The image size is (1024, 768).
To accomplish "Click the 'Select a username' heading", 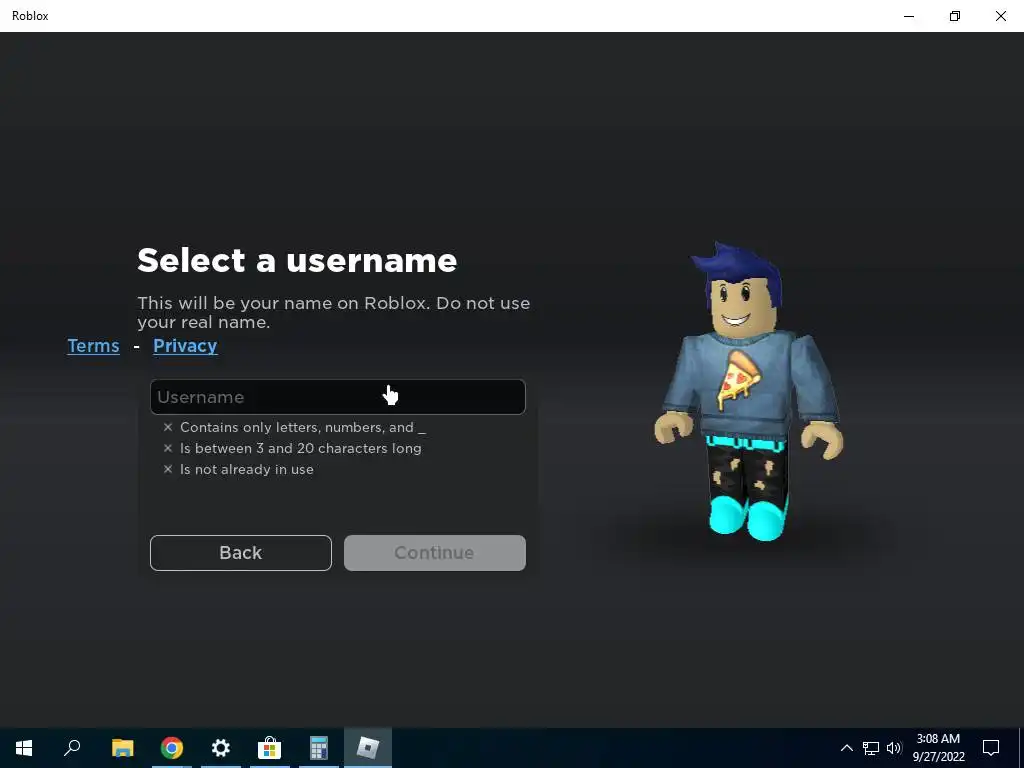I will coord(297,260).
